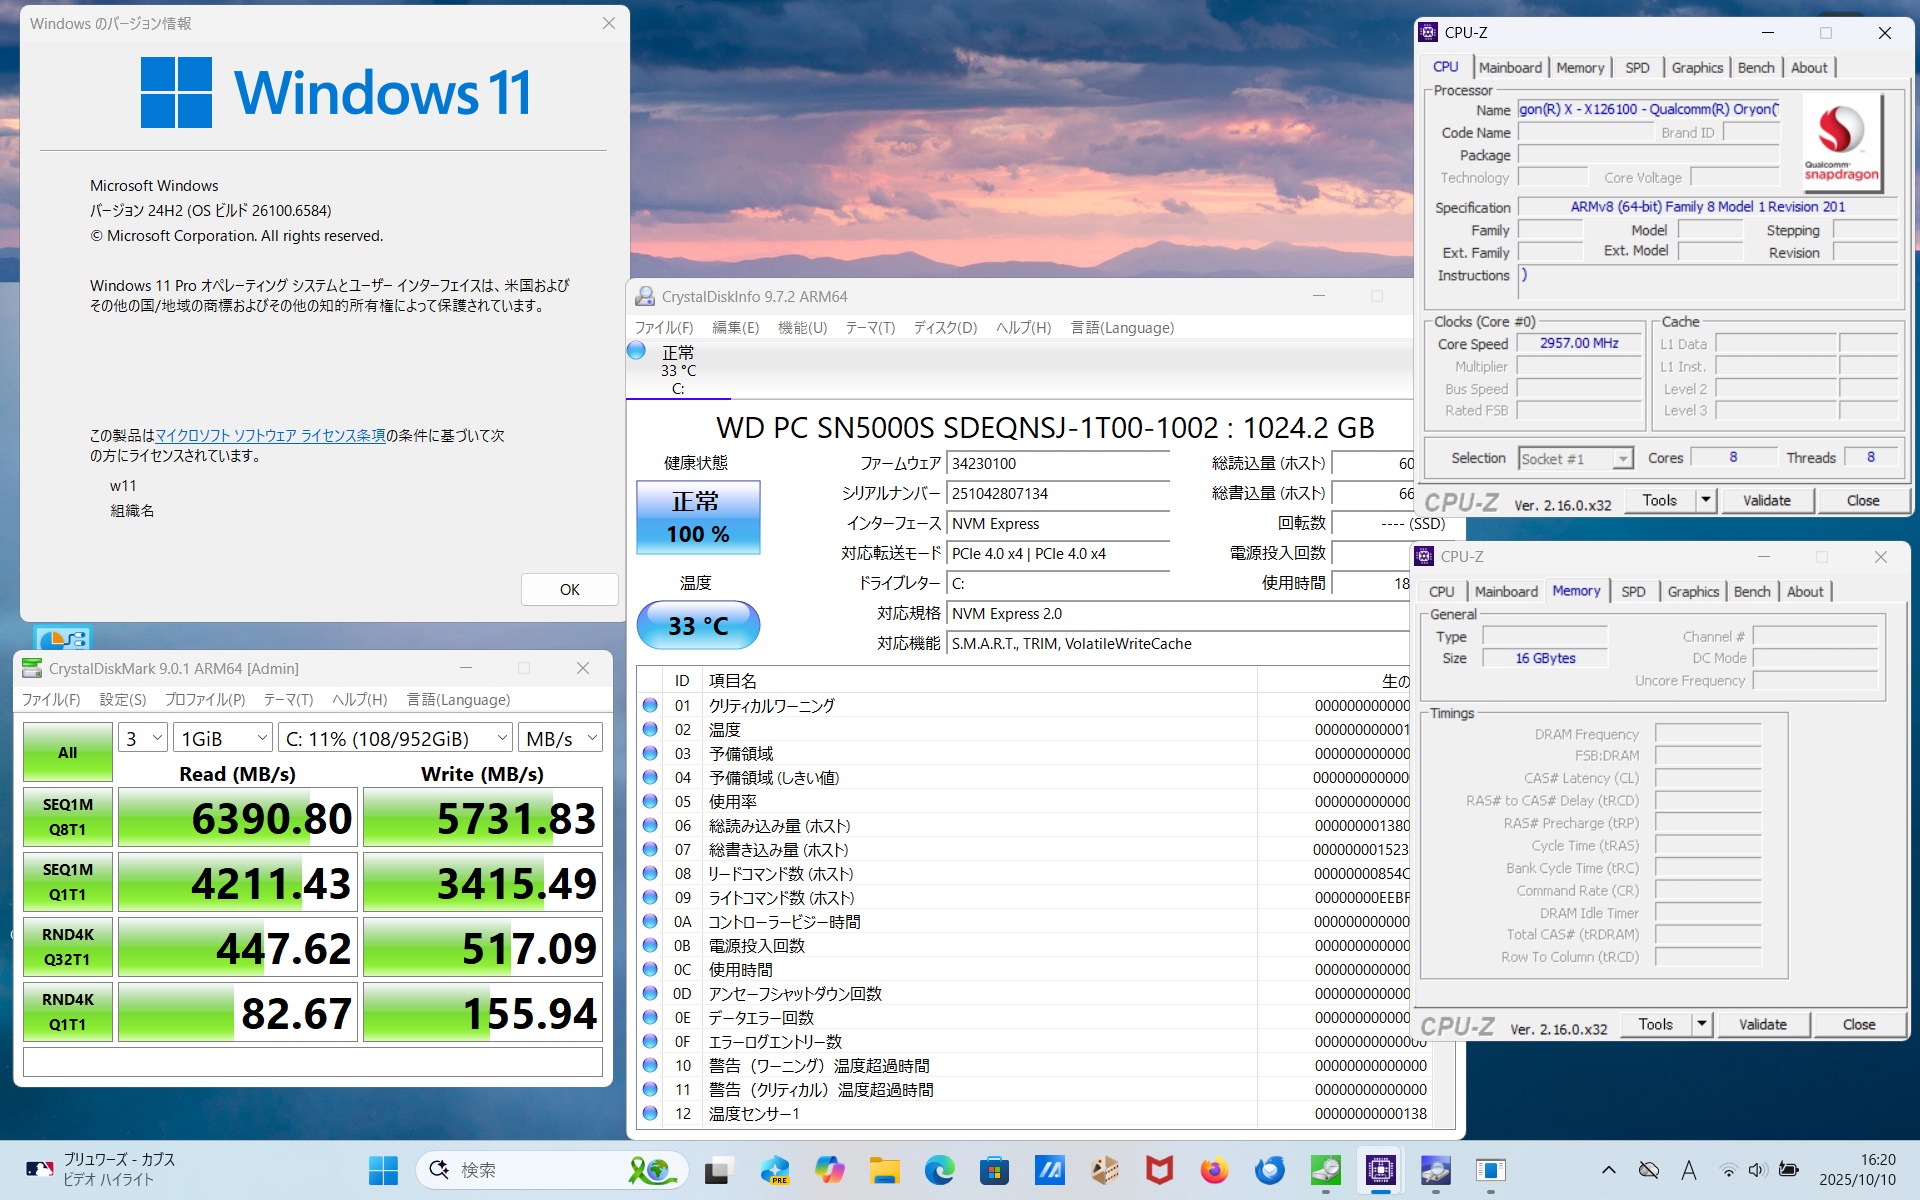Image resolution: width=1920 pixels, height=1200 pixels.
Task: Open the ディスク(D) menu in CrystalDiskInfo
Action: [945, 327]
